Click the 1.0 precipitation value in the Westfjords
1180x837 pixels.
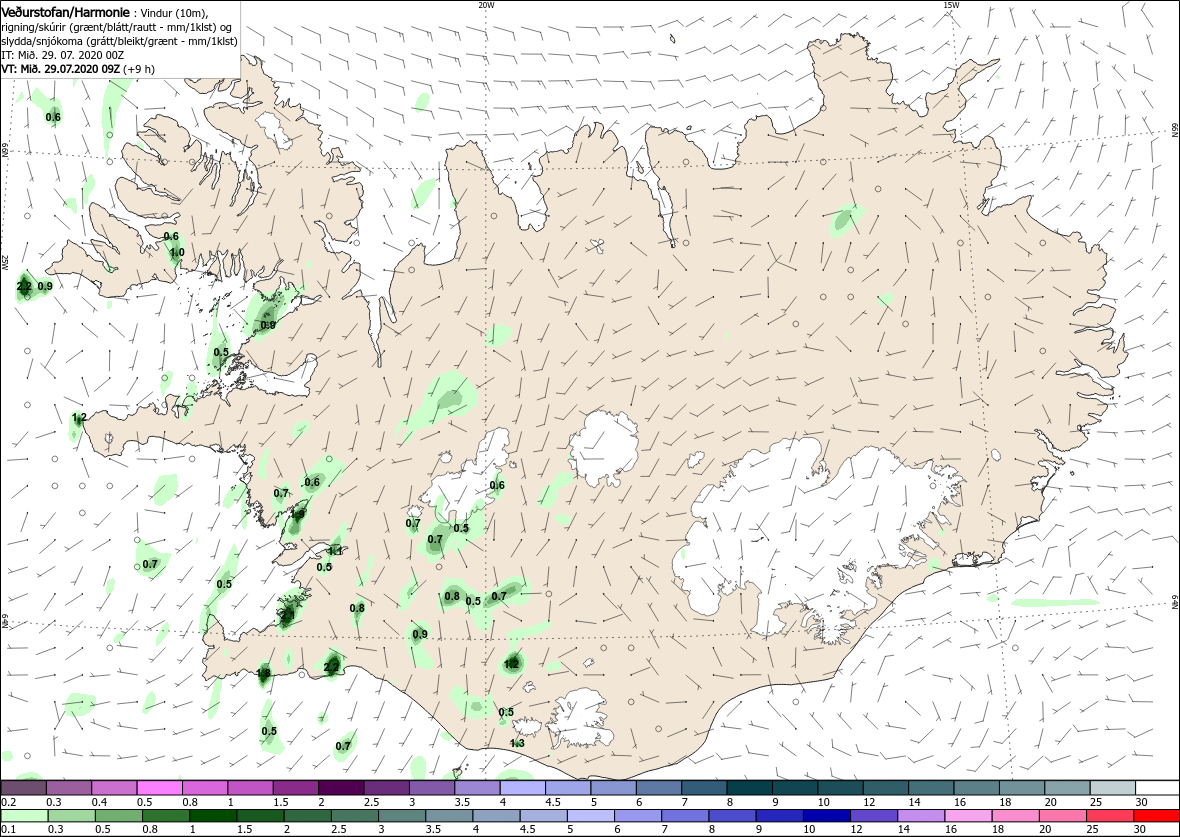click(x=176, y=252)
